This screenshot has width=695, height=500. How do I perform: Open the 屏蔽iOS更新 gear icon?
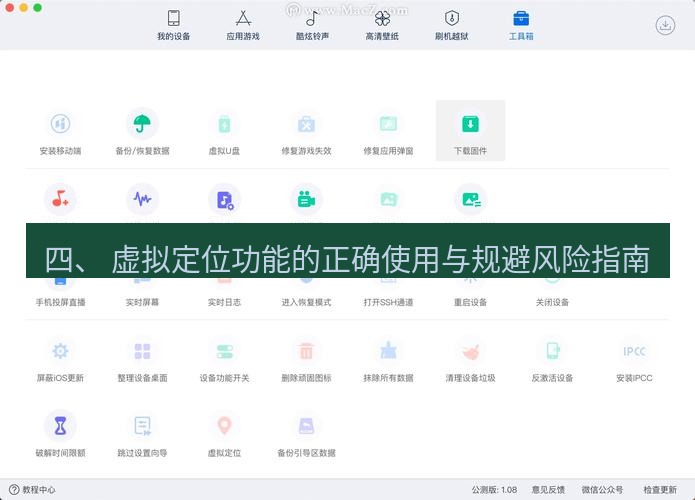[60, 351]
